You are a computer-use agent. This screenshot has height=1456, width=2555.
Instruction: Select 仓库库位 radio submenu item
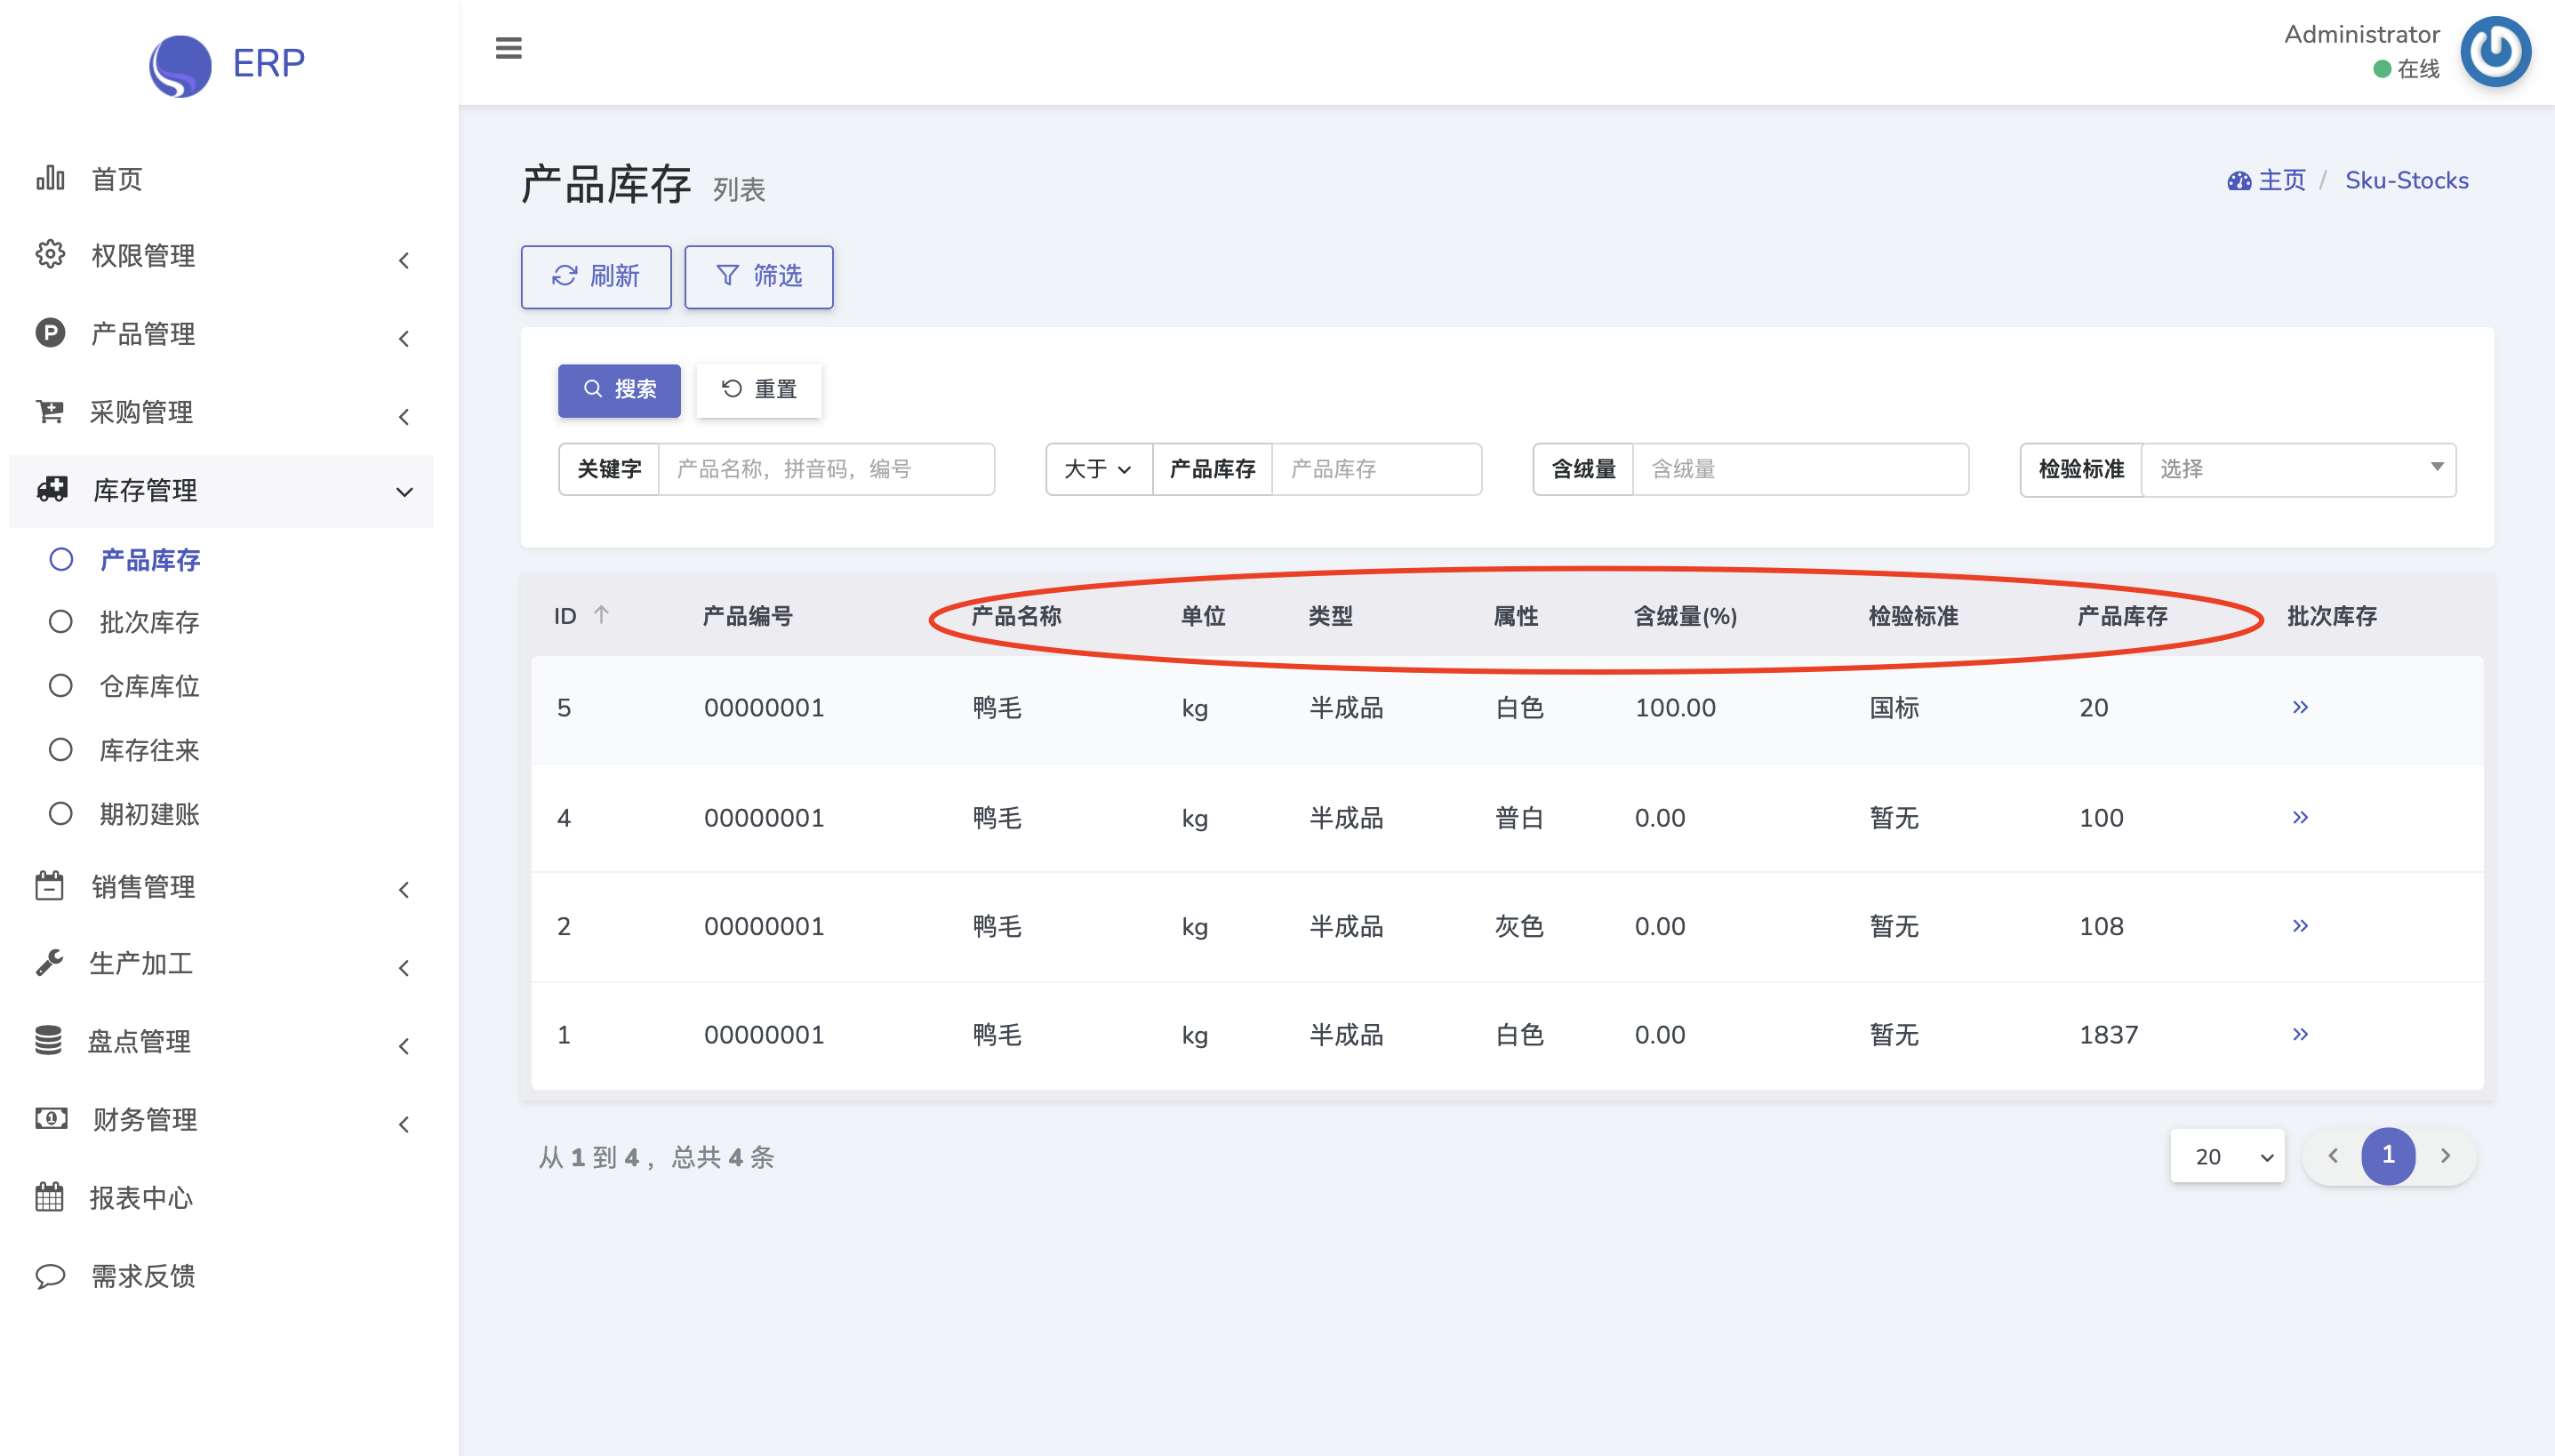coord(149,686)
